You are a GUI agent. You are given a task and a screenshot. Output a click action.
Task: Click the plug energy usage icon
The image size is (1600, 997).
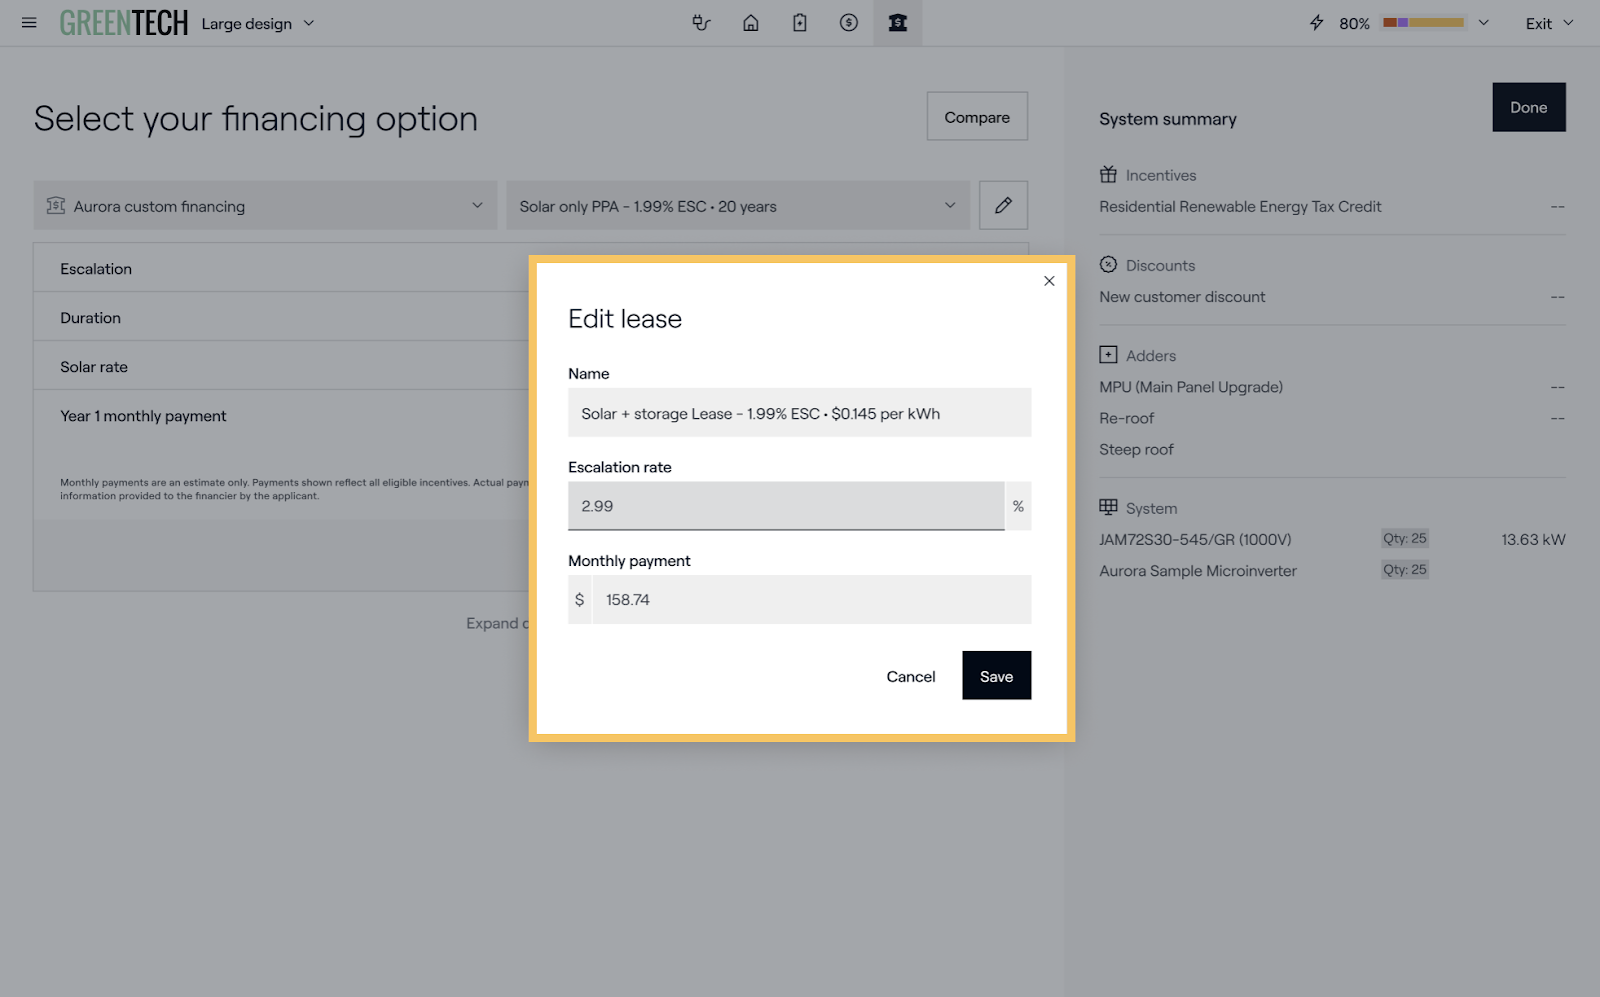coord(701,23)
